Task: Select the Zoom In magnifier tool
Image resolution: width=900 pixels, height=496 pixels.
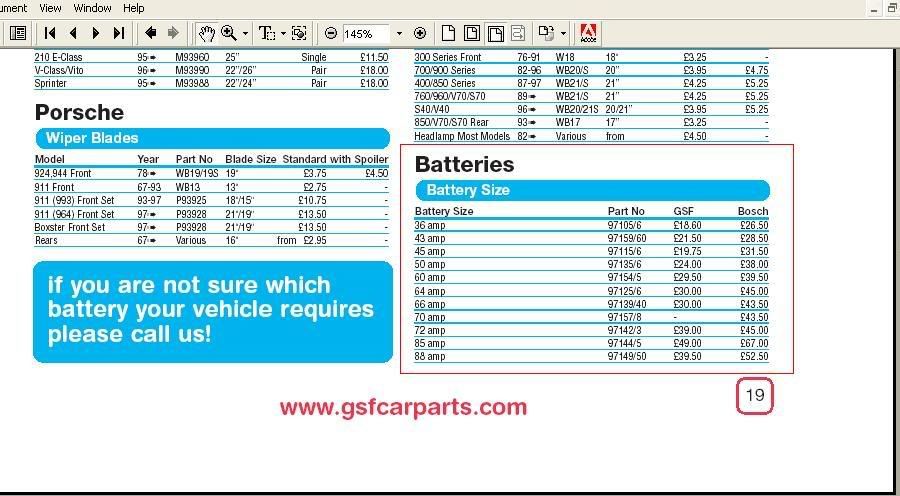Action: click(x=228, y=33)
